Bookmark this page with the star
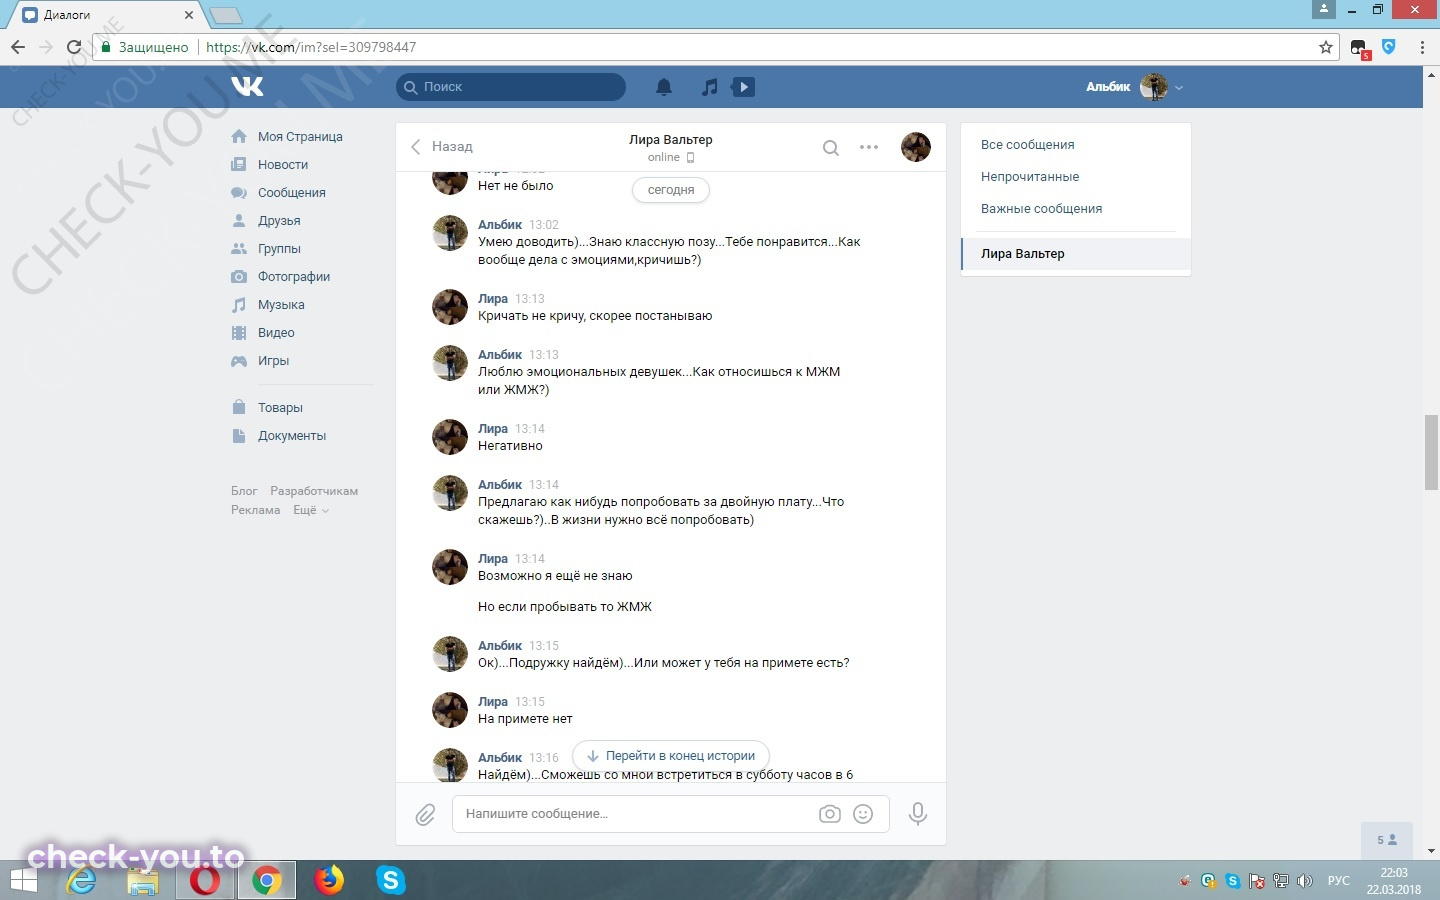Image resolution: width=1440 pixels, height=900 pixels. 1326,47
